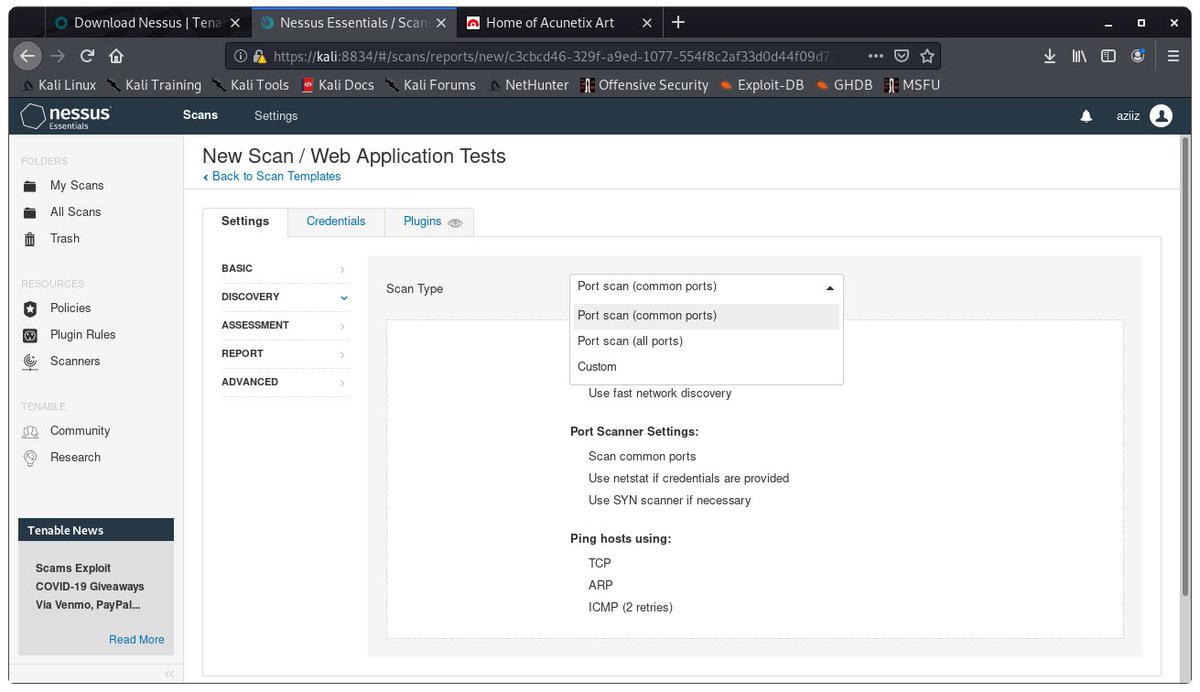This screenshot has height=692, width=1200.
Task: Open the Scans top menu
Action: tap(200, 116)
